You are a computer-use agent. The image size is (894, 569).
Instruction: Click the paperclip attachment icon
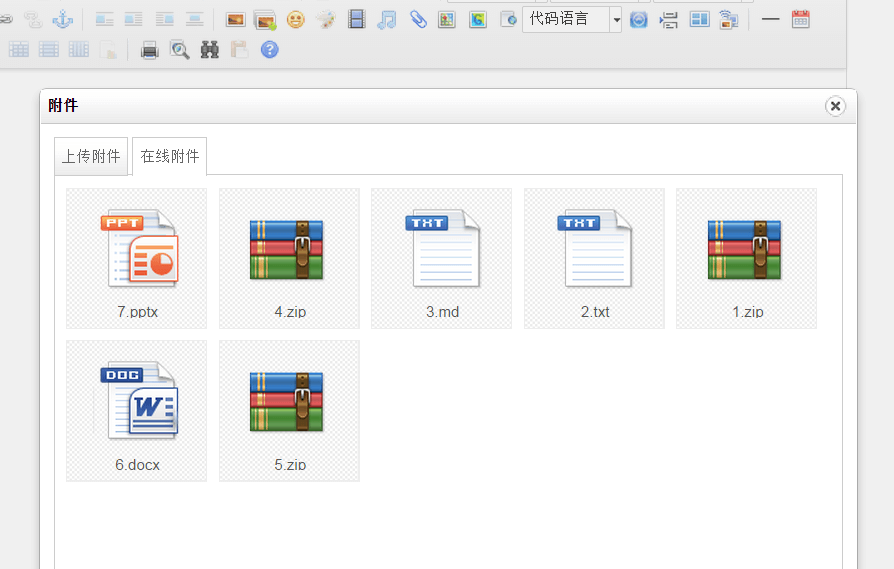(418, 20)
